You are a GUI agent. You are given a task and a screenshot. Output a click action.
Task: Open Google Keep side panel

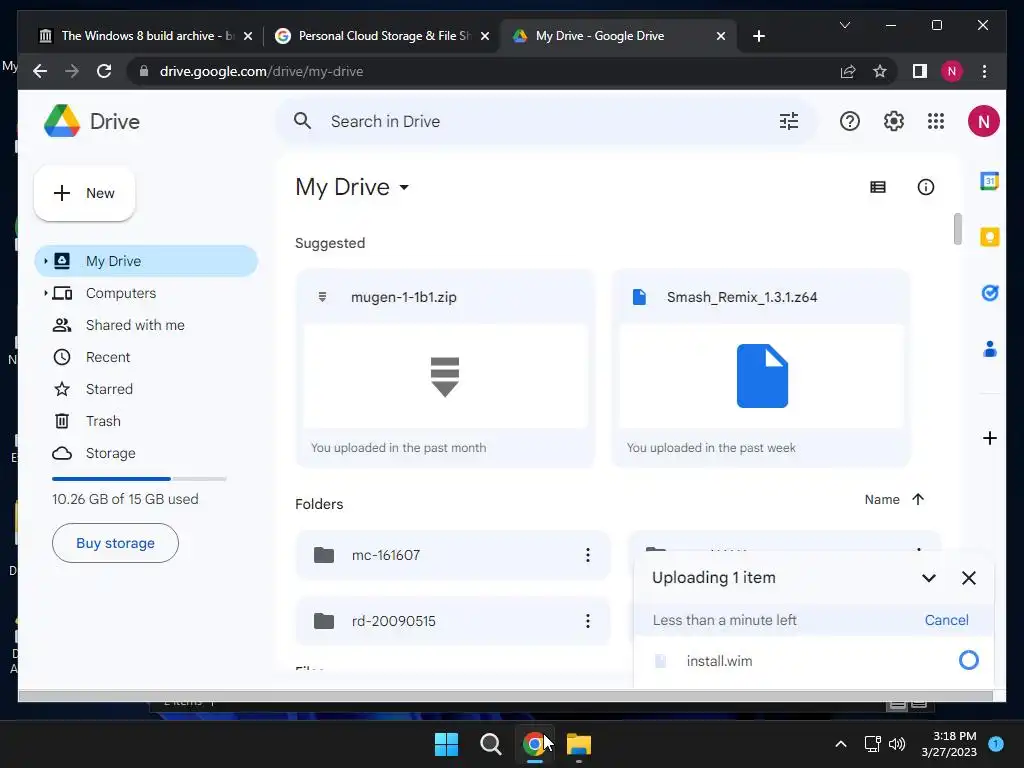[989, 236]
